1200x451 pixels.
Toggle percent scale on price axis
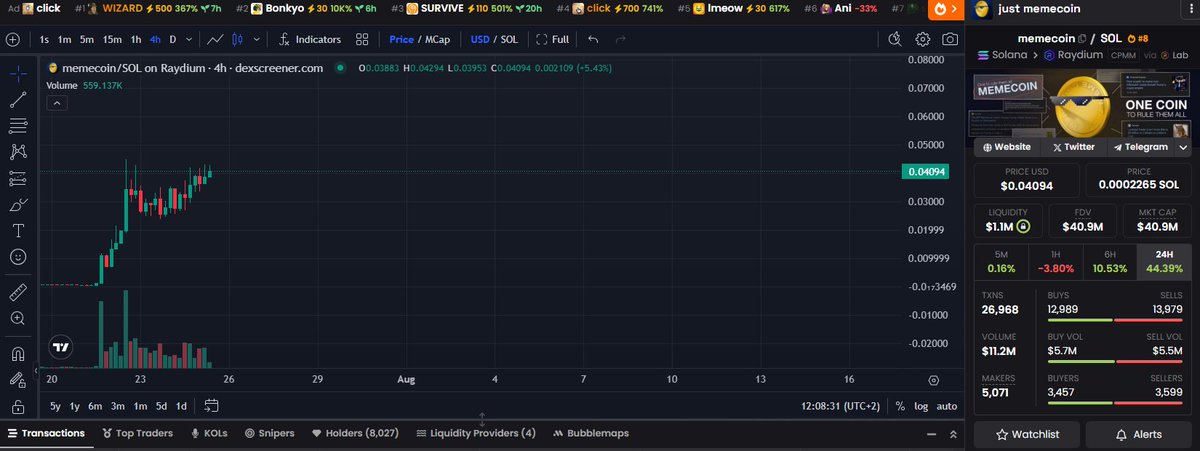click(900, 406)
